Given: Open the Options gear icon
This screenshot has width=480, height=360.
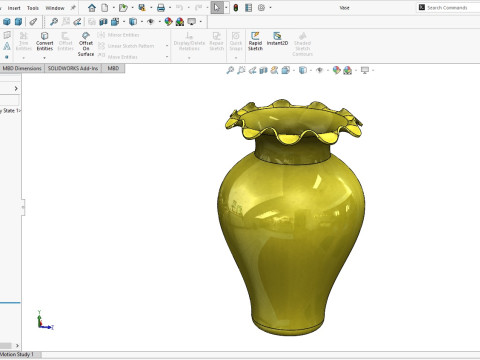Looking at the screenshot, I should tap(261, 8).
